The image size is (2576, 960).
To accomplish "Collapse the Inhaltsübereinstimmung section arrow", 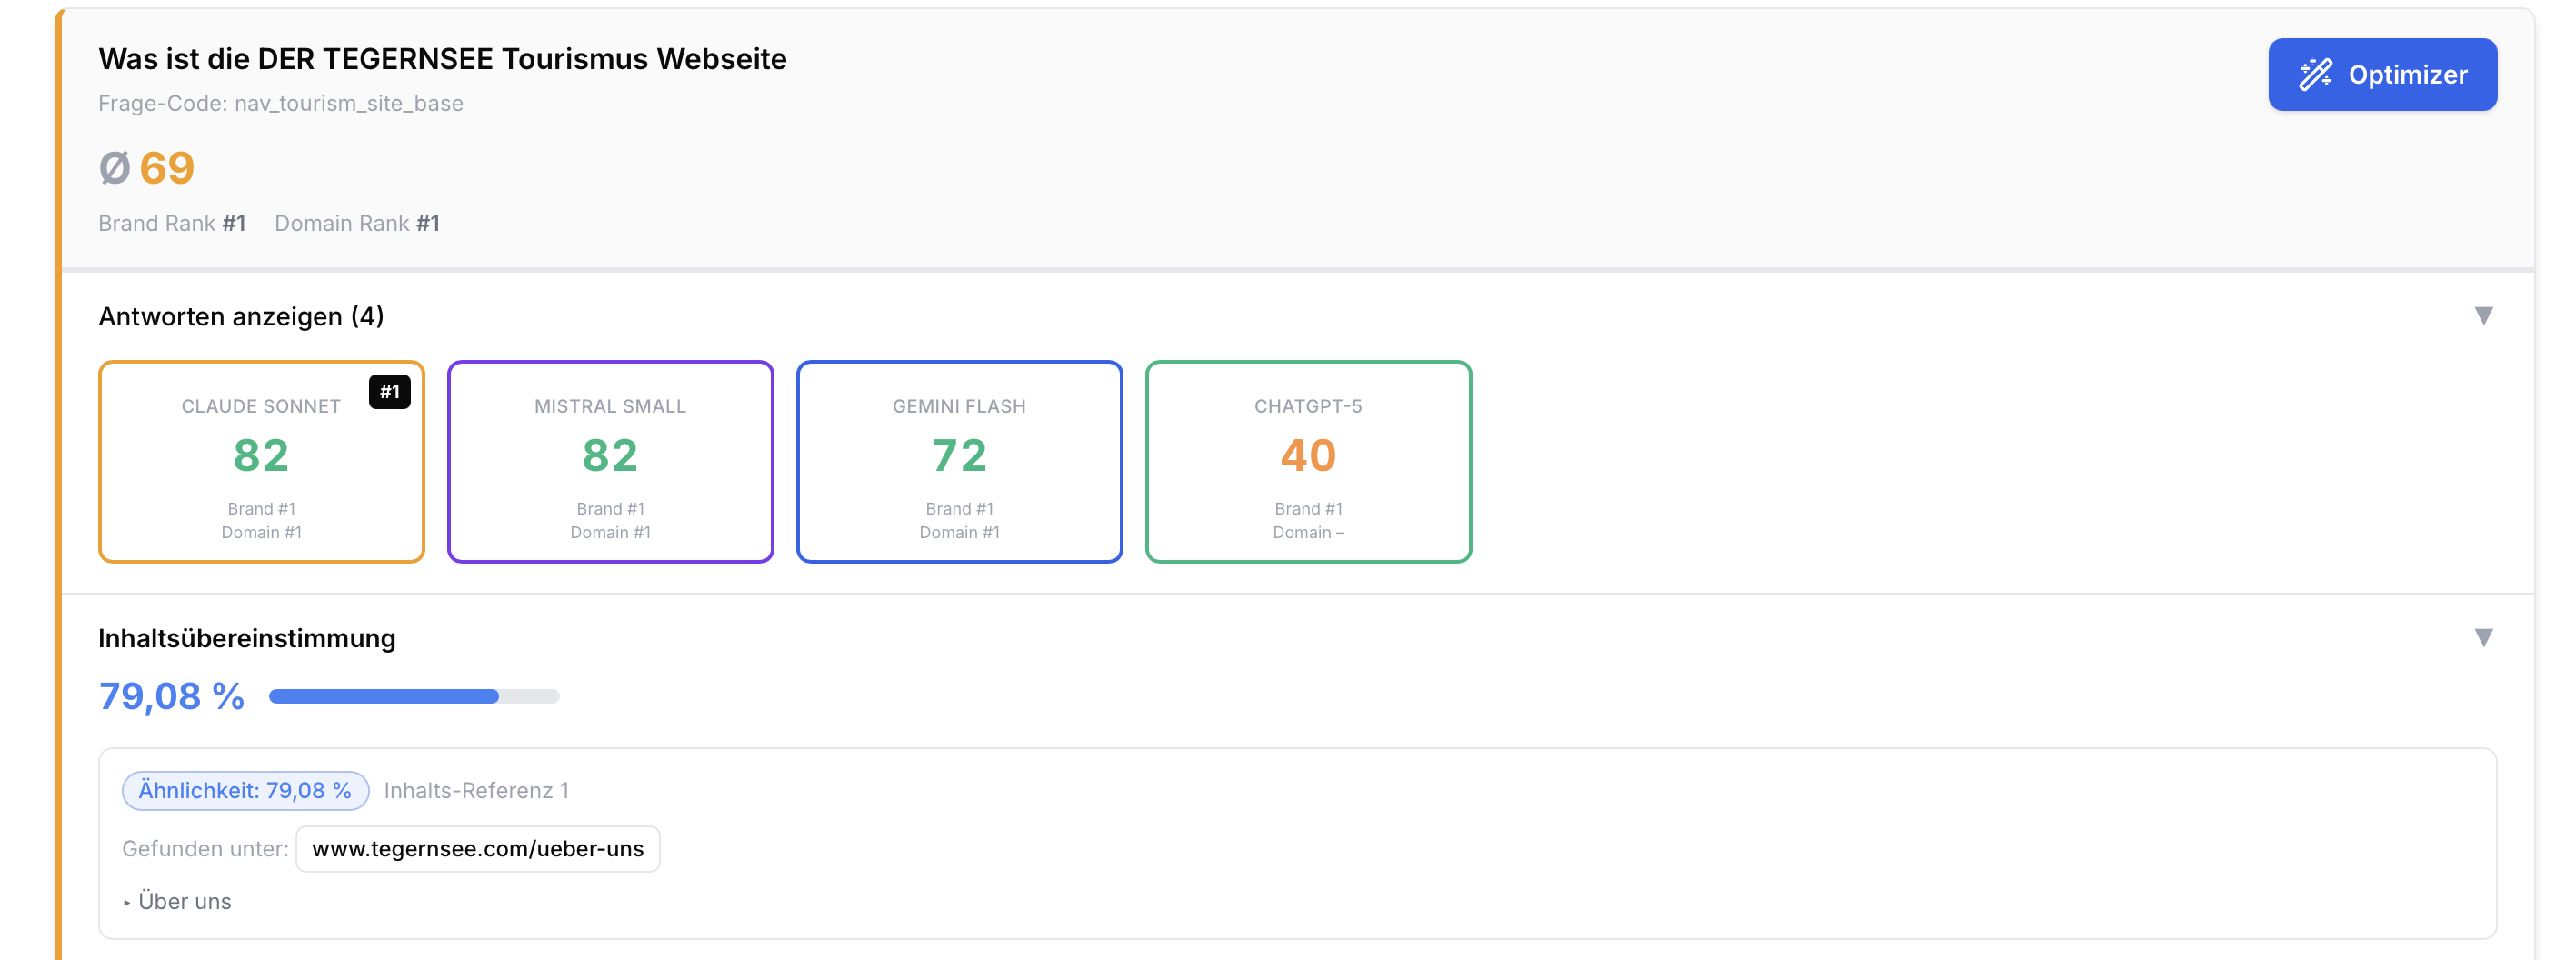I will (x=2482, y=638).
